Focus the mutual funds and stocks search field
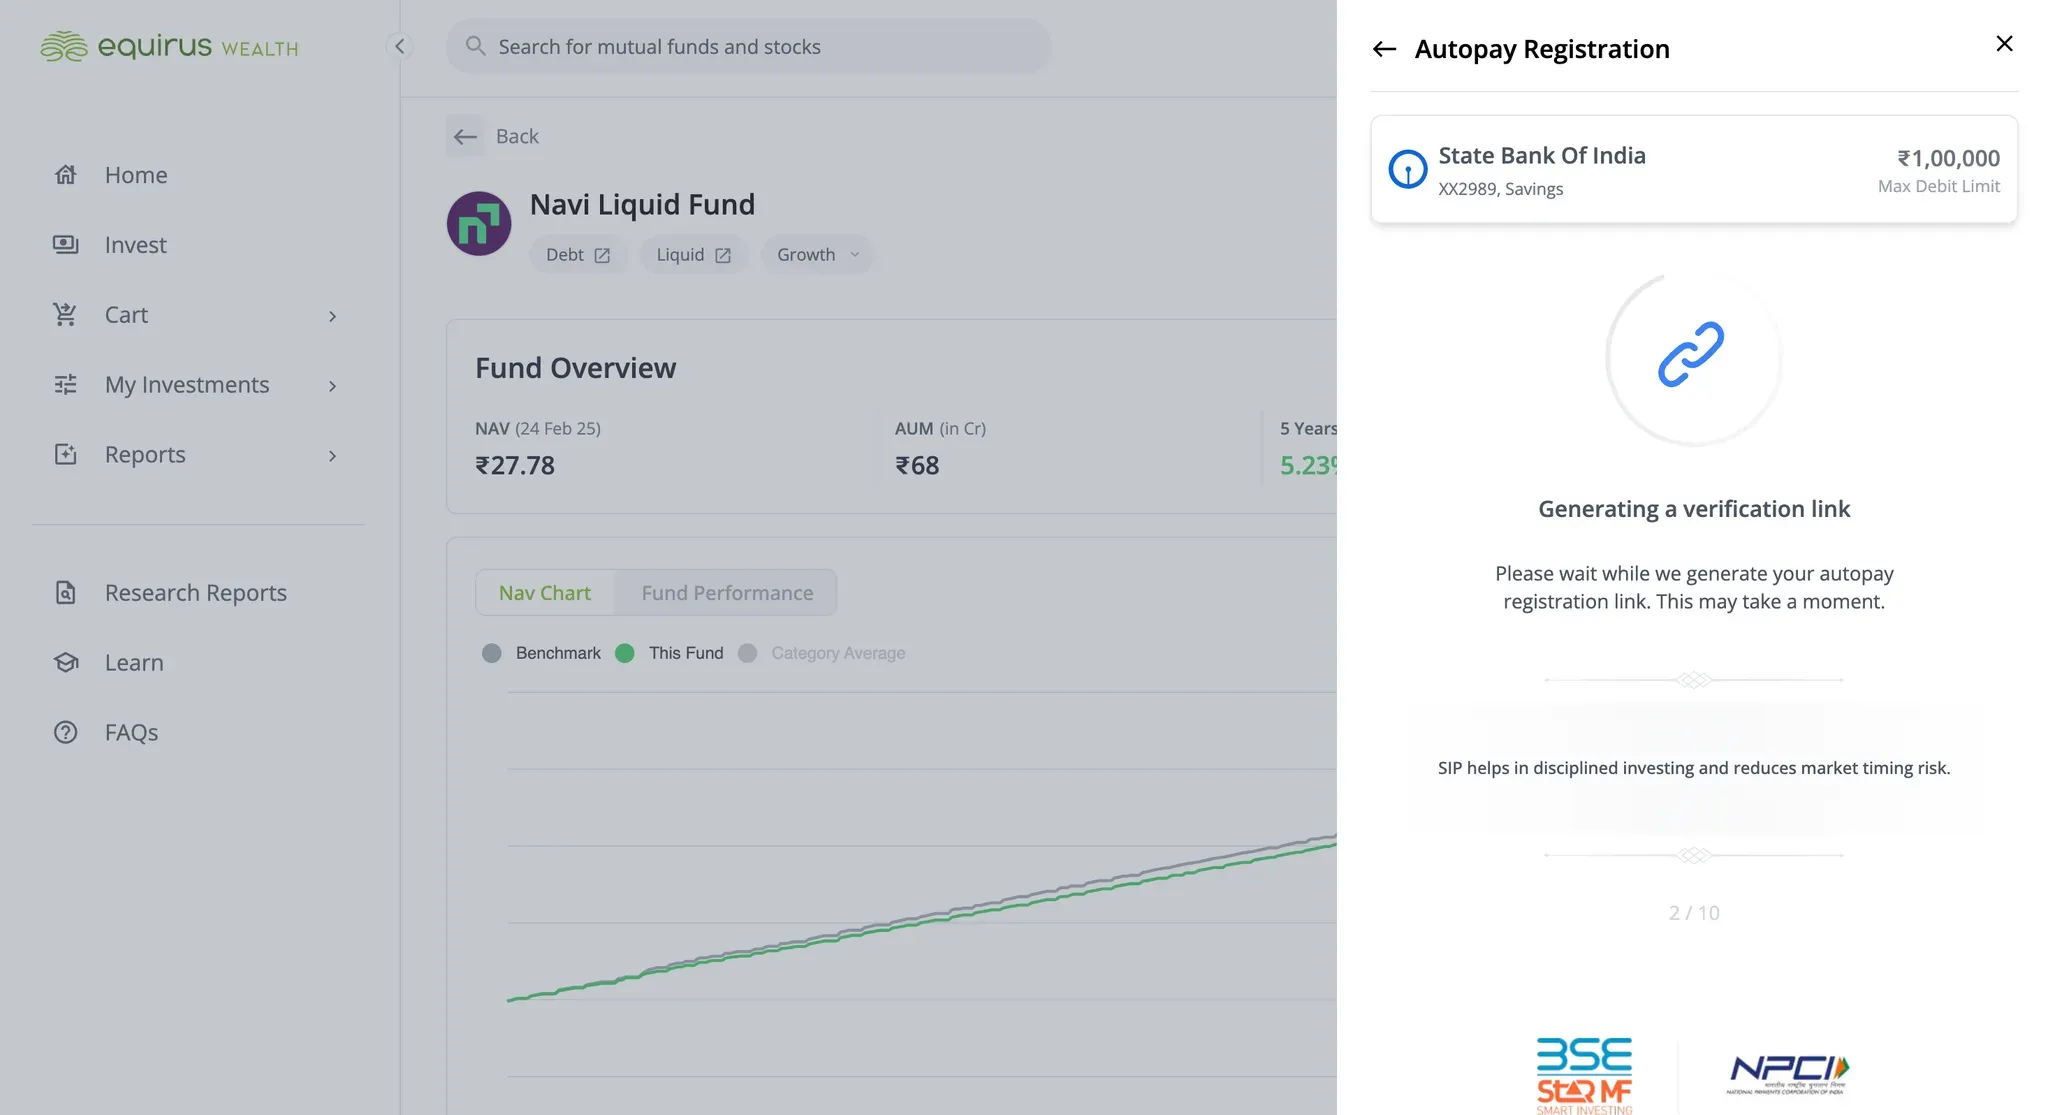 pyautogui.click(x=749, y=46)
